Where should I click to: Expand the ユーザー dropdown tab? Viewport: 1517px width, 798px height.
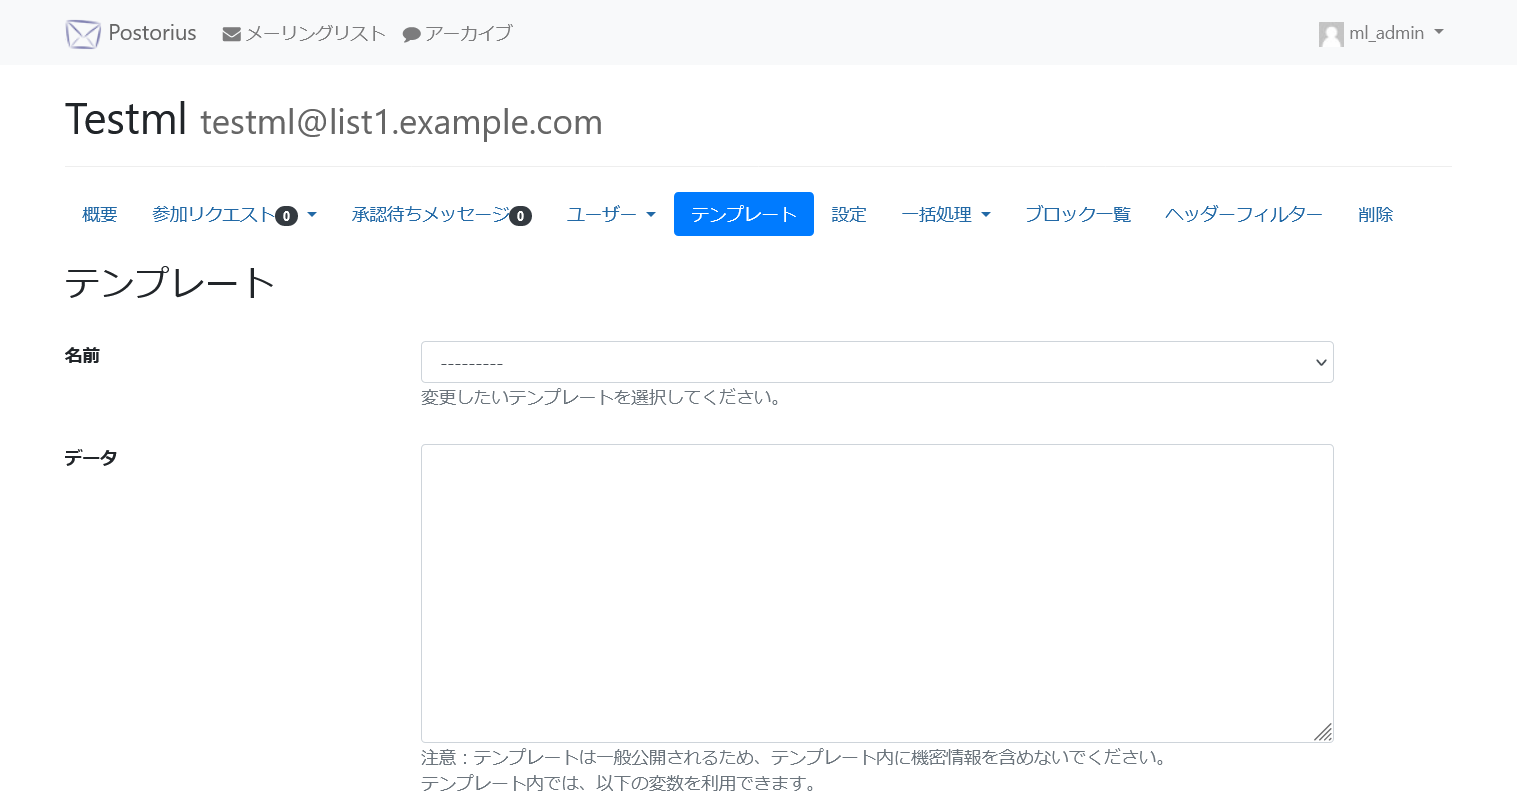(x=611, y=214)
